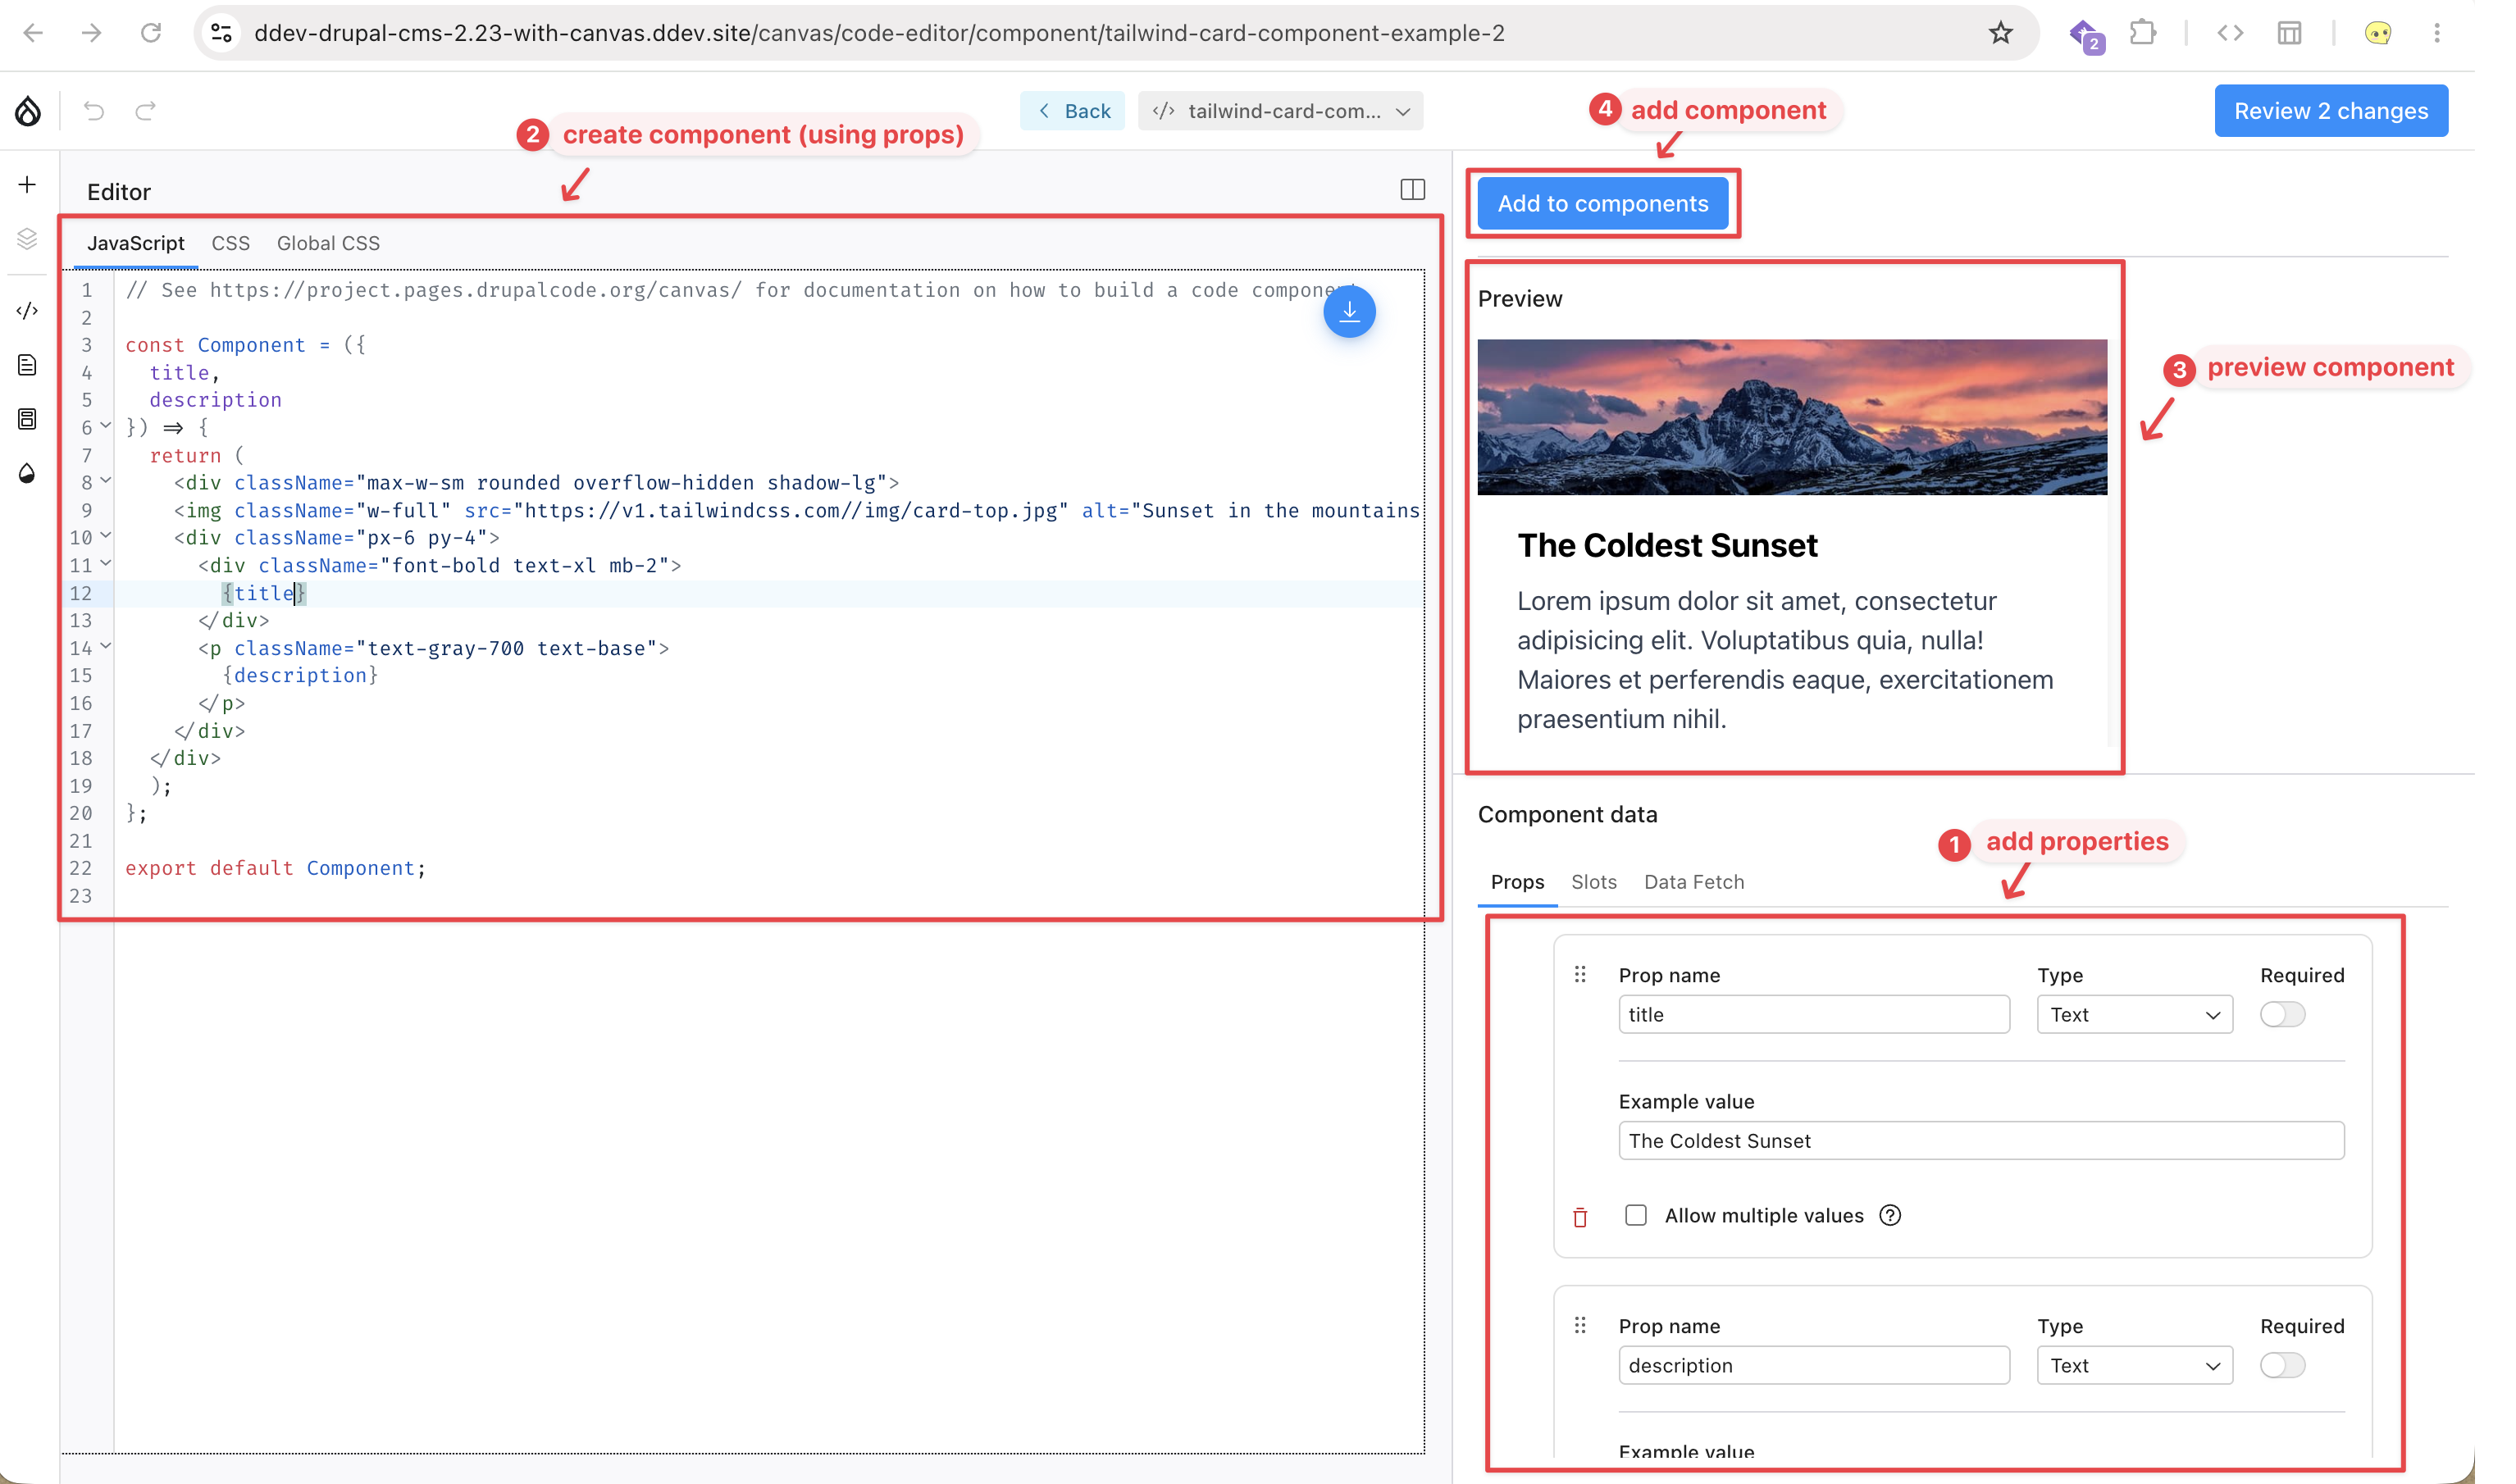Open the add (plus) sidebar panel
The width and height of the screenshot is (2516, 1484).
(27, 185)
